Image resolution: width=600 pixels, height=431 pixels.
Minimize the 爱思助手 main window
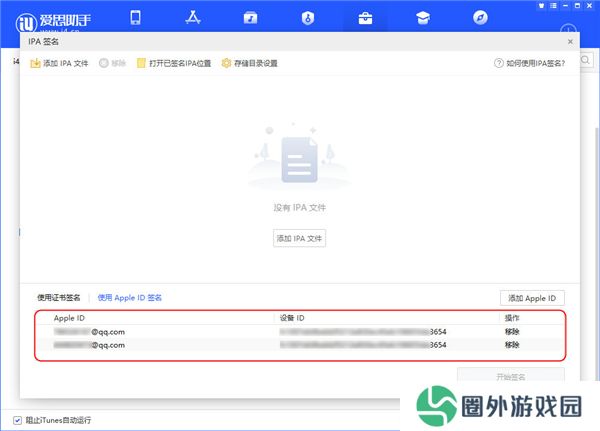tap(566, 6)
